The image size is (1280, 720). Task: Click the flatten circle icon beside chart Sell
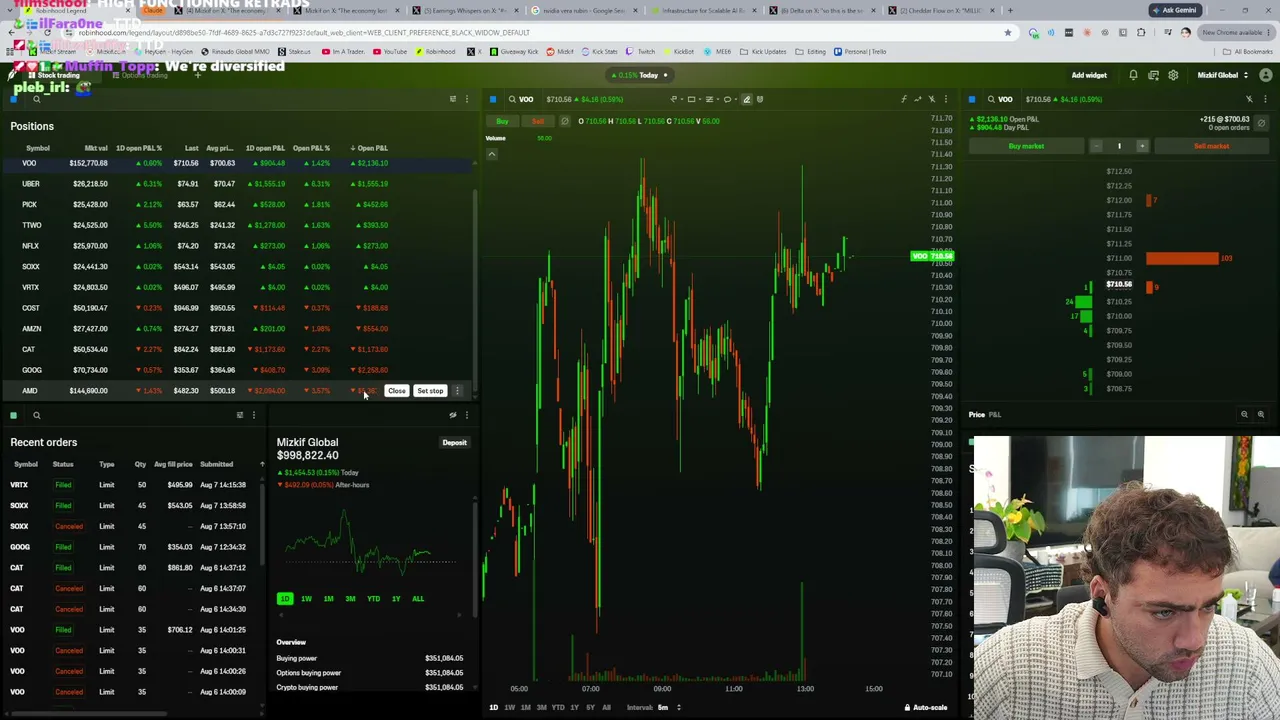pyautogui.click(x=565, y=121)
